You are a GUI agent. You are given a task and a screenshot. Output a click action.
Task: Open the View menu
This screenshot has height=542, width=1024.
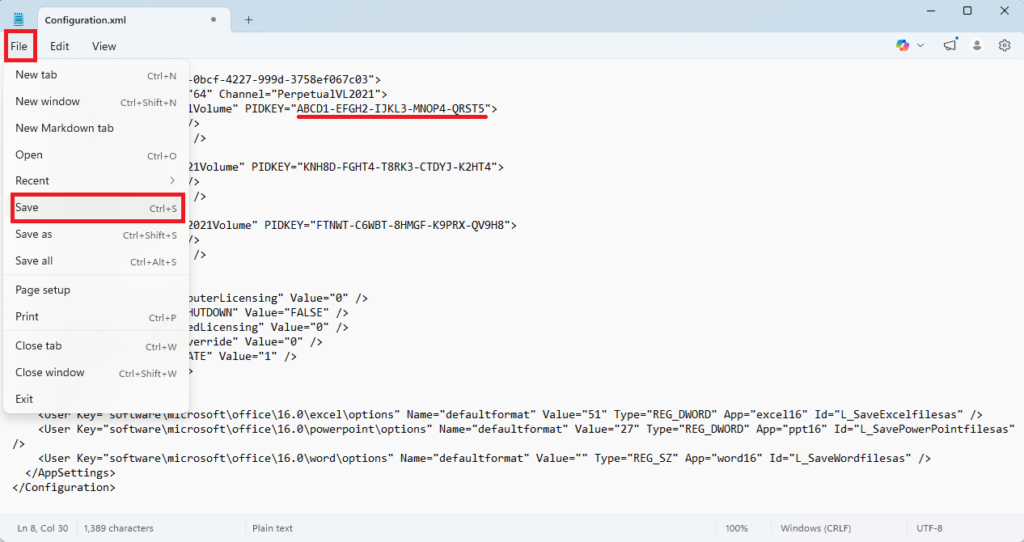pyautogui.click(x=104, y=46)
